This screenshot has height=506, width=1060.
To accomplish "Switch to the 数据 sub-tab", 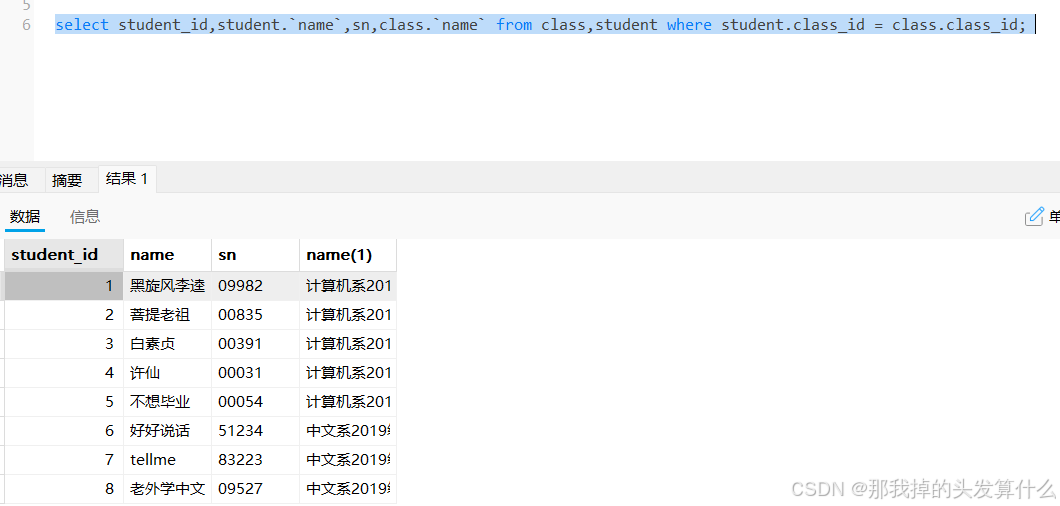I will tap(25, 216).
